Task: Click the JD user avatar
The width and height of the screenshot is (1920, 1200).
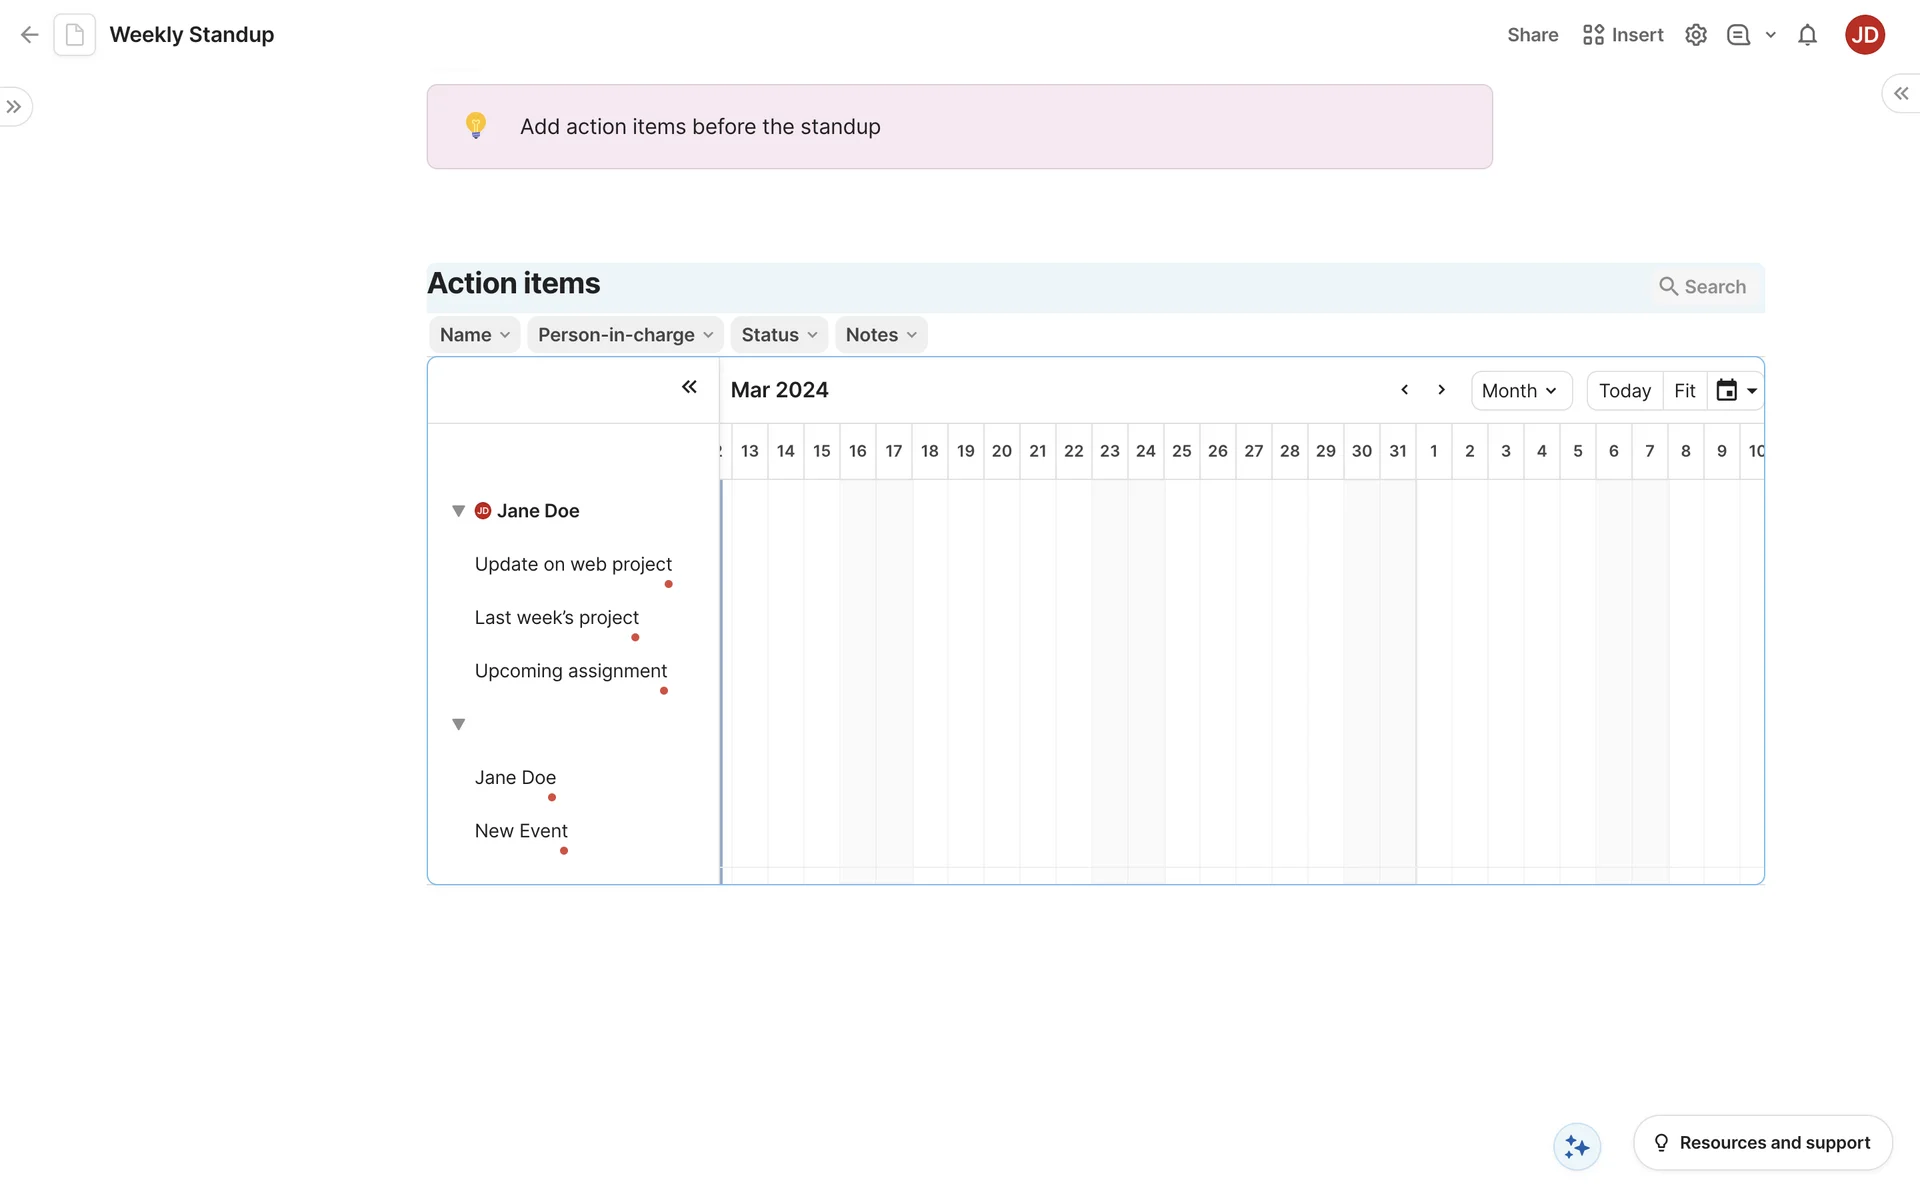Action: tap(1864, 35)
